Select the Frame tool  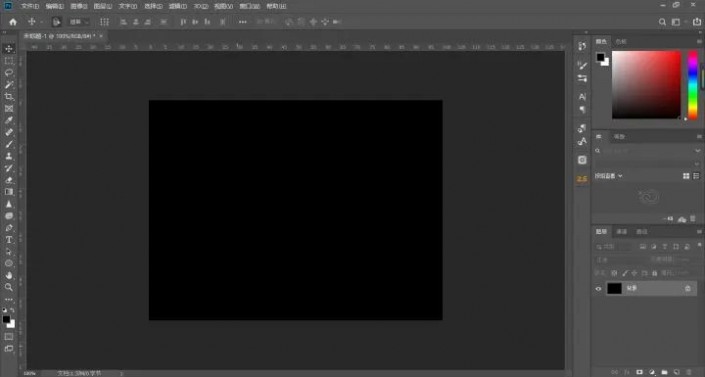[9, 108]
